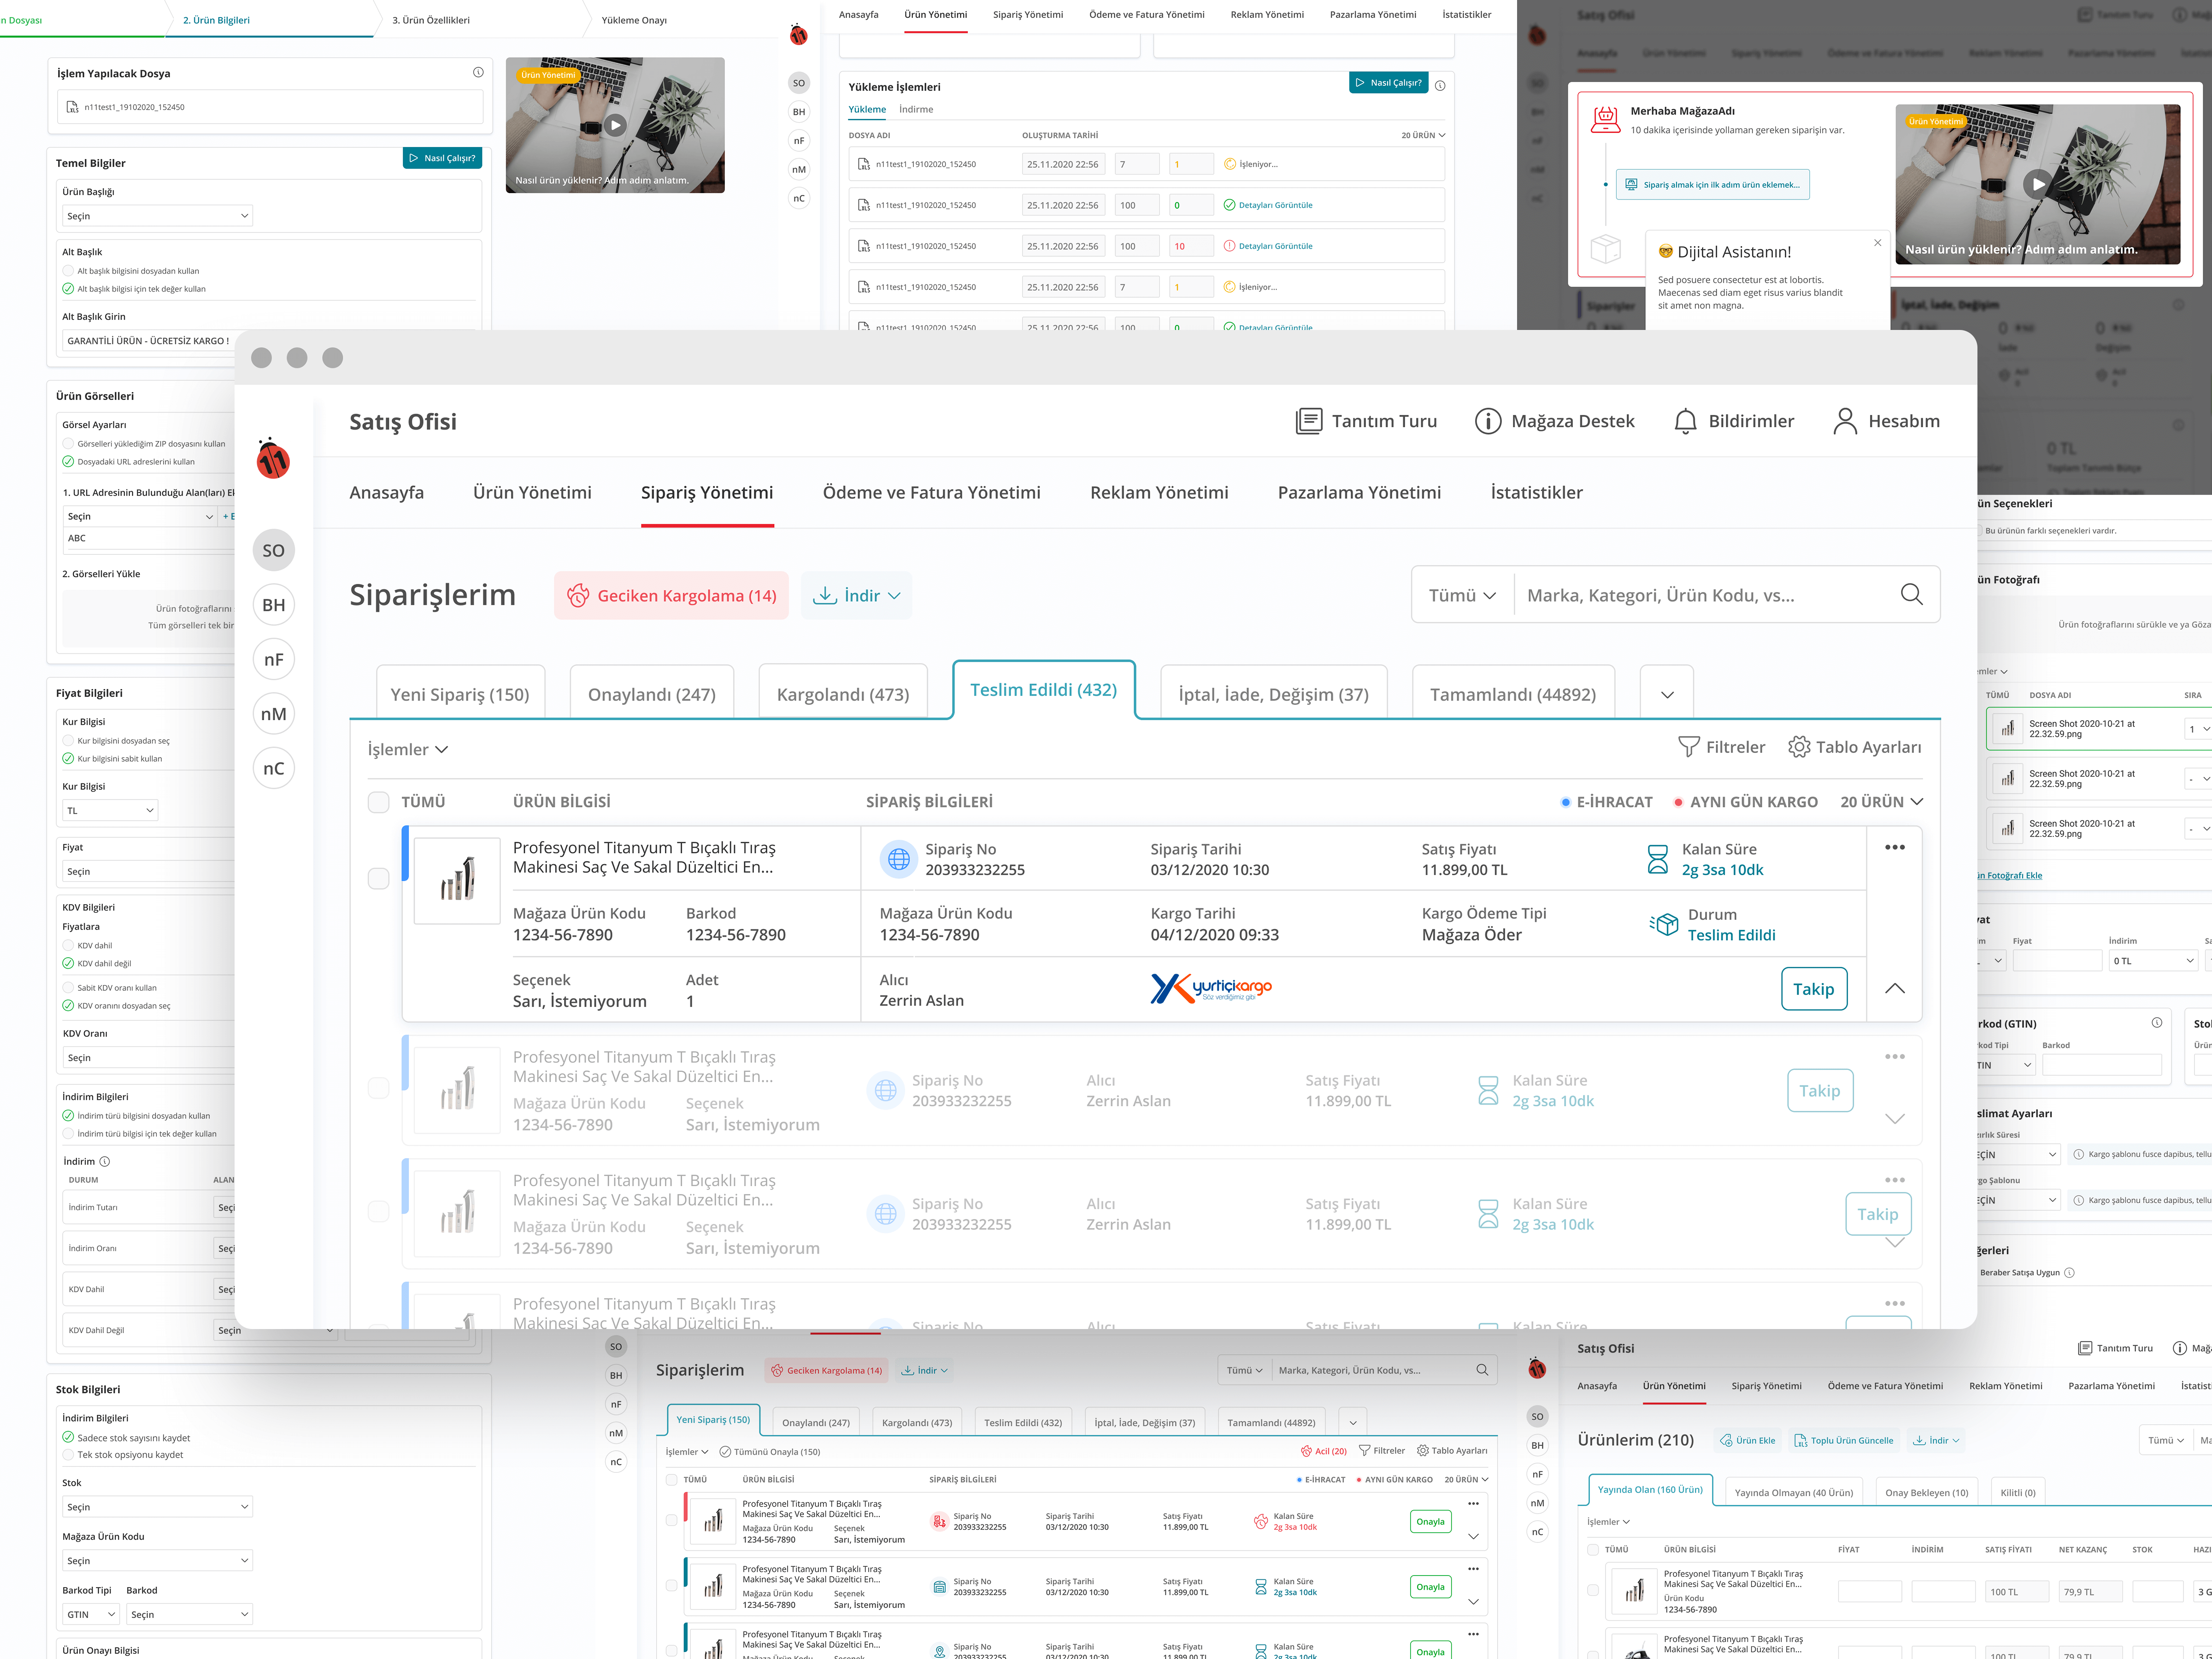The height and width of the screenshot is (1659, 2212).
Task: Open the İndir dropdown in front Siparişlerim
Action: click(856, 595)
